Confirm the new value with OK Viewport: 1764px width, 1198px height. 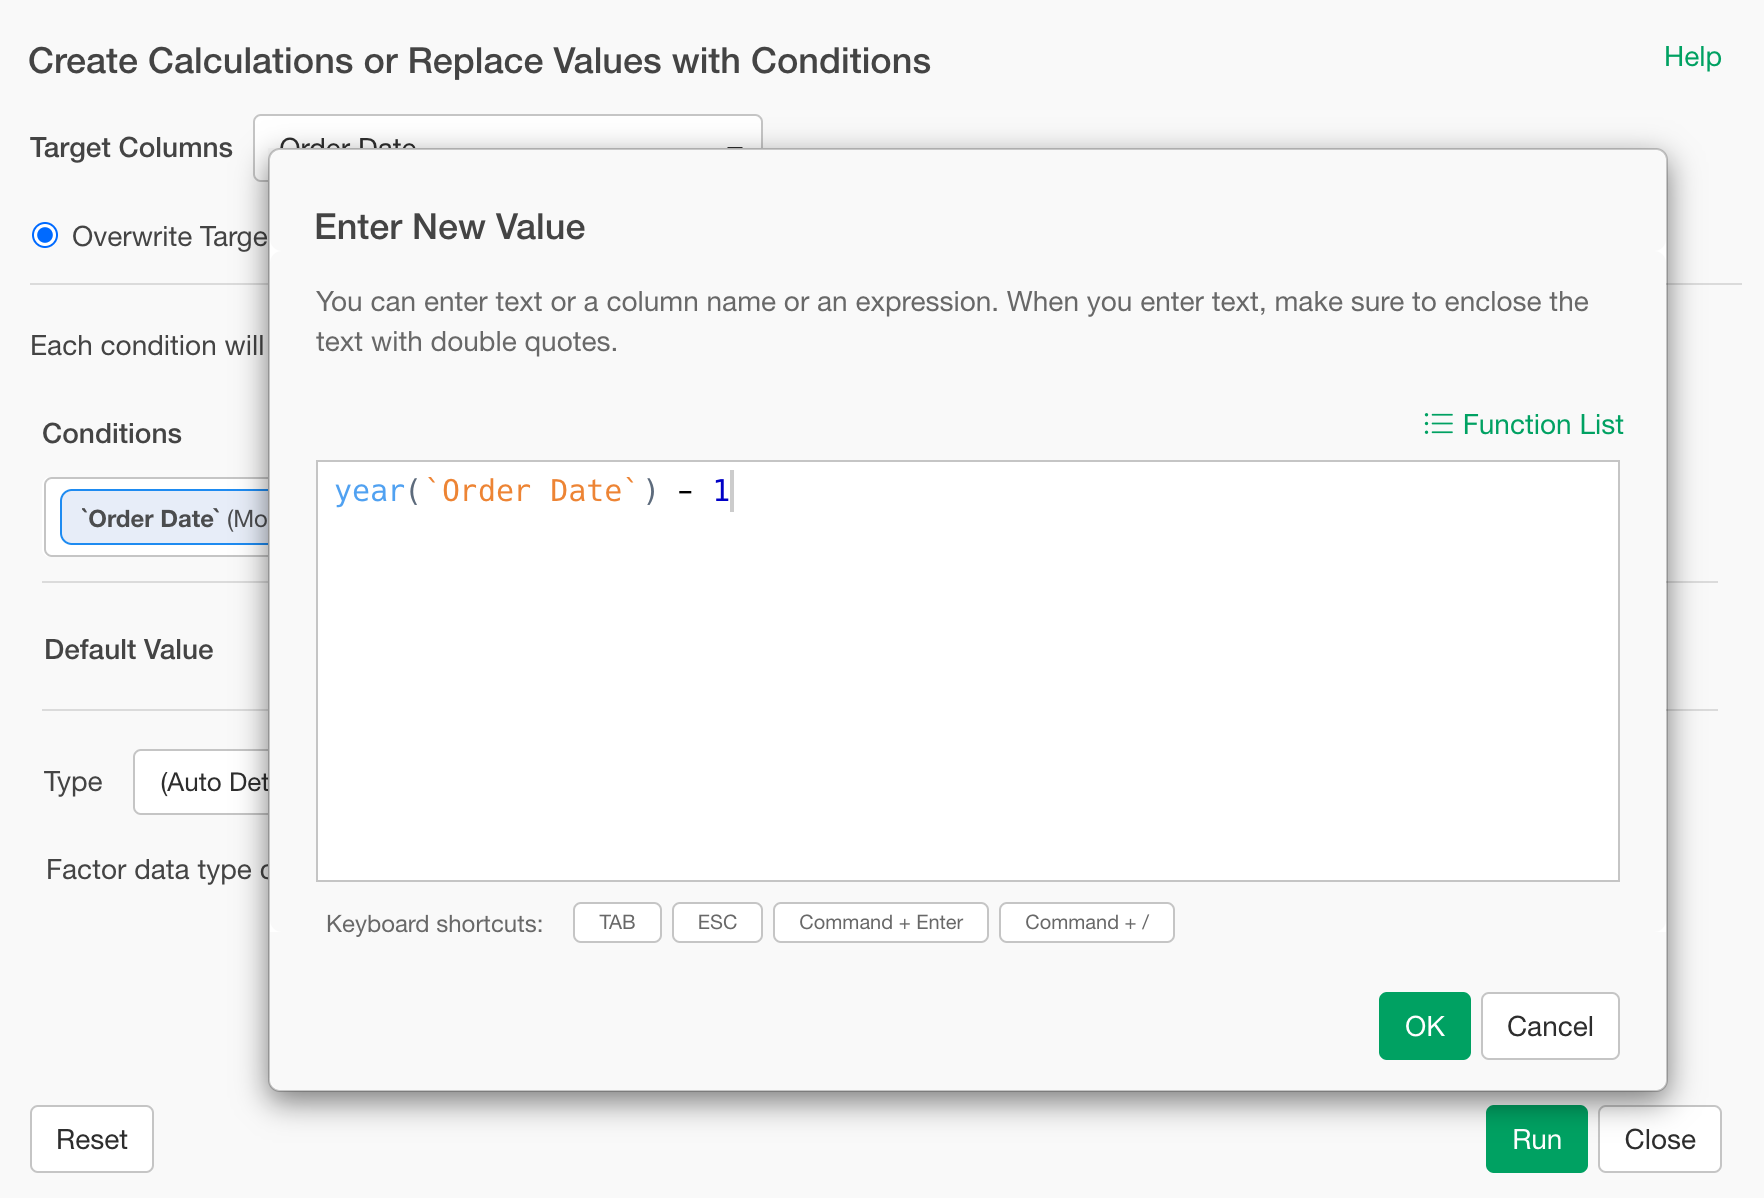[1424, 1026]
